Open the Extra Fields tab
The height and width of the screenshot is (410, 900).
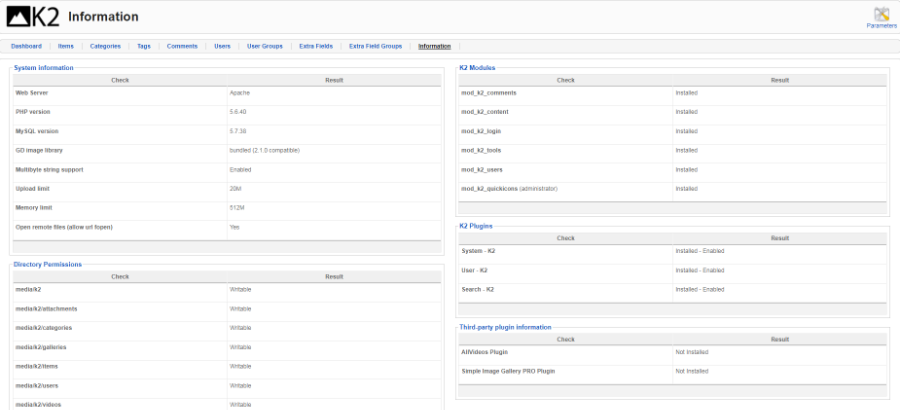pos(316,47)
